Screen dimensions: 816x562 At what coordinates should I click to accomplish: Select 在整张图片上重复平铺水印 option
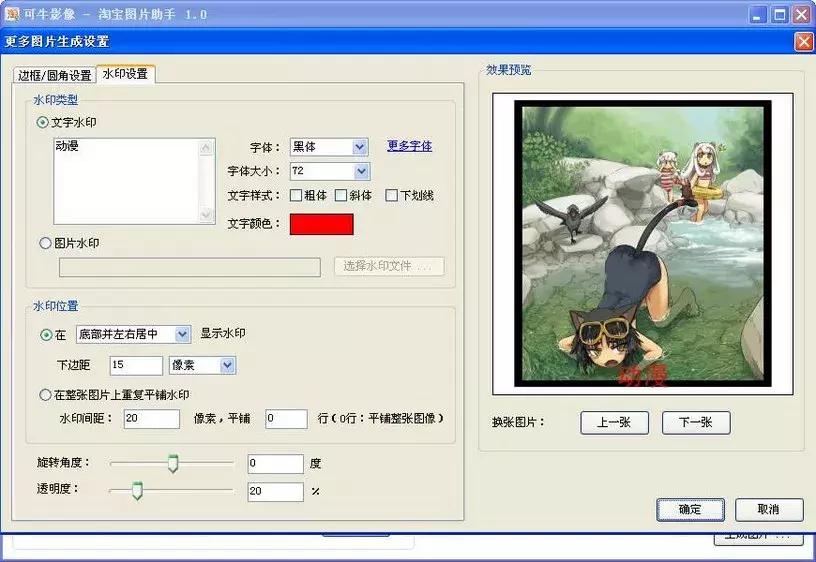pyautogui.click(x=45, y=395)
